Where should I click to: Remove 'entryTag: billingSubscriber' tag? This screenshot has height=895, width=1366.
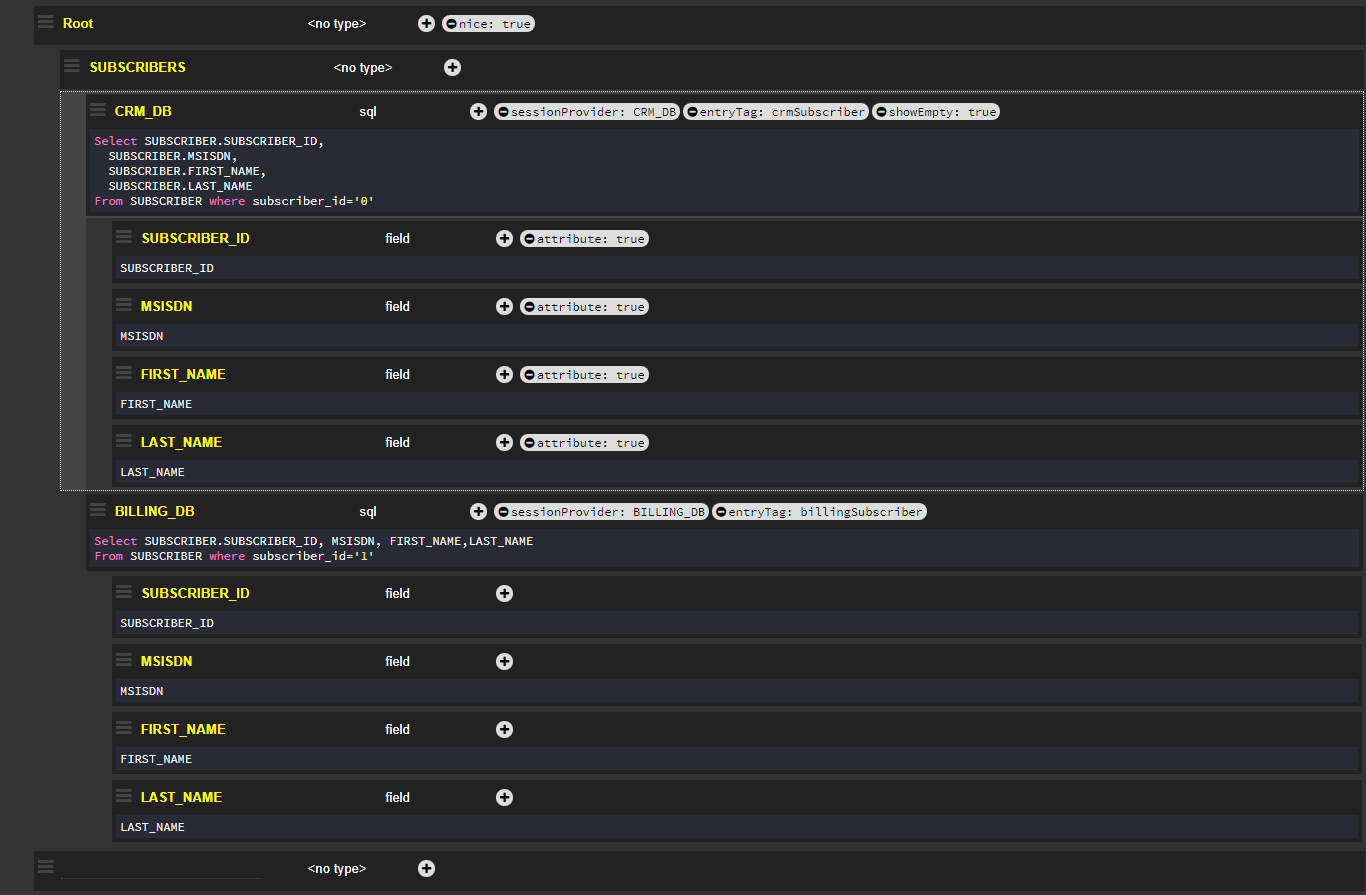coord(720,512)
